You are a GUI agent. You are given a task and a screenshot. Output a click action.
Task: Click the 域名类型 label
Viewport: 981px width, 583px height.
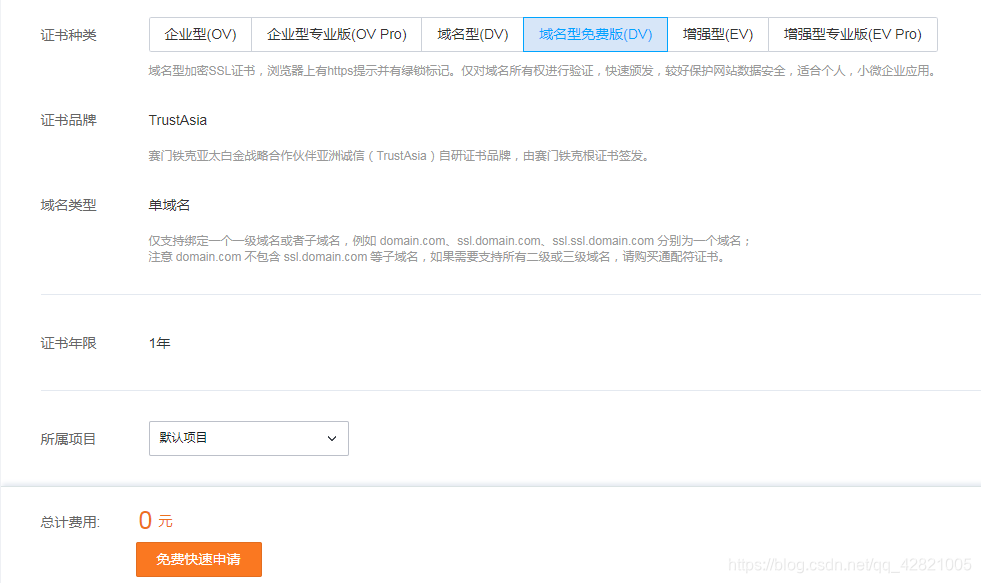point(68,205)
